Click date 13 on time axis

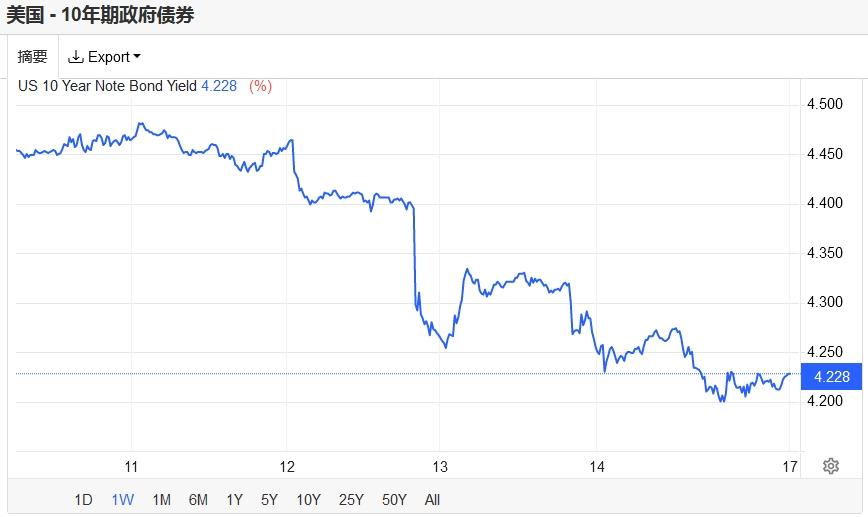tap(440, 466)
